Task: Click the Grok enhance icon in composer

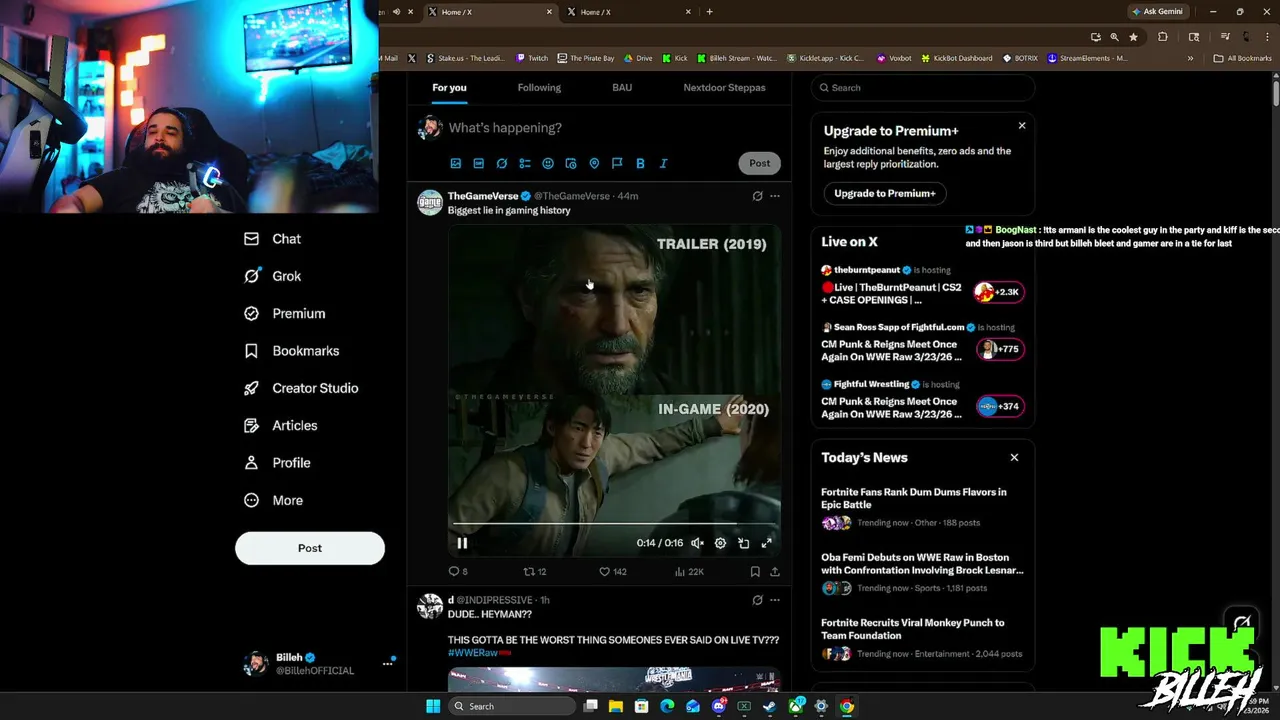Action: click(502, 163)
